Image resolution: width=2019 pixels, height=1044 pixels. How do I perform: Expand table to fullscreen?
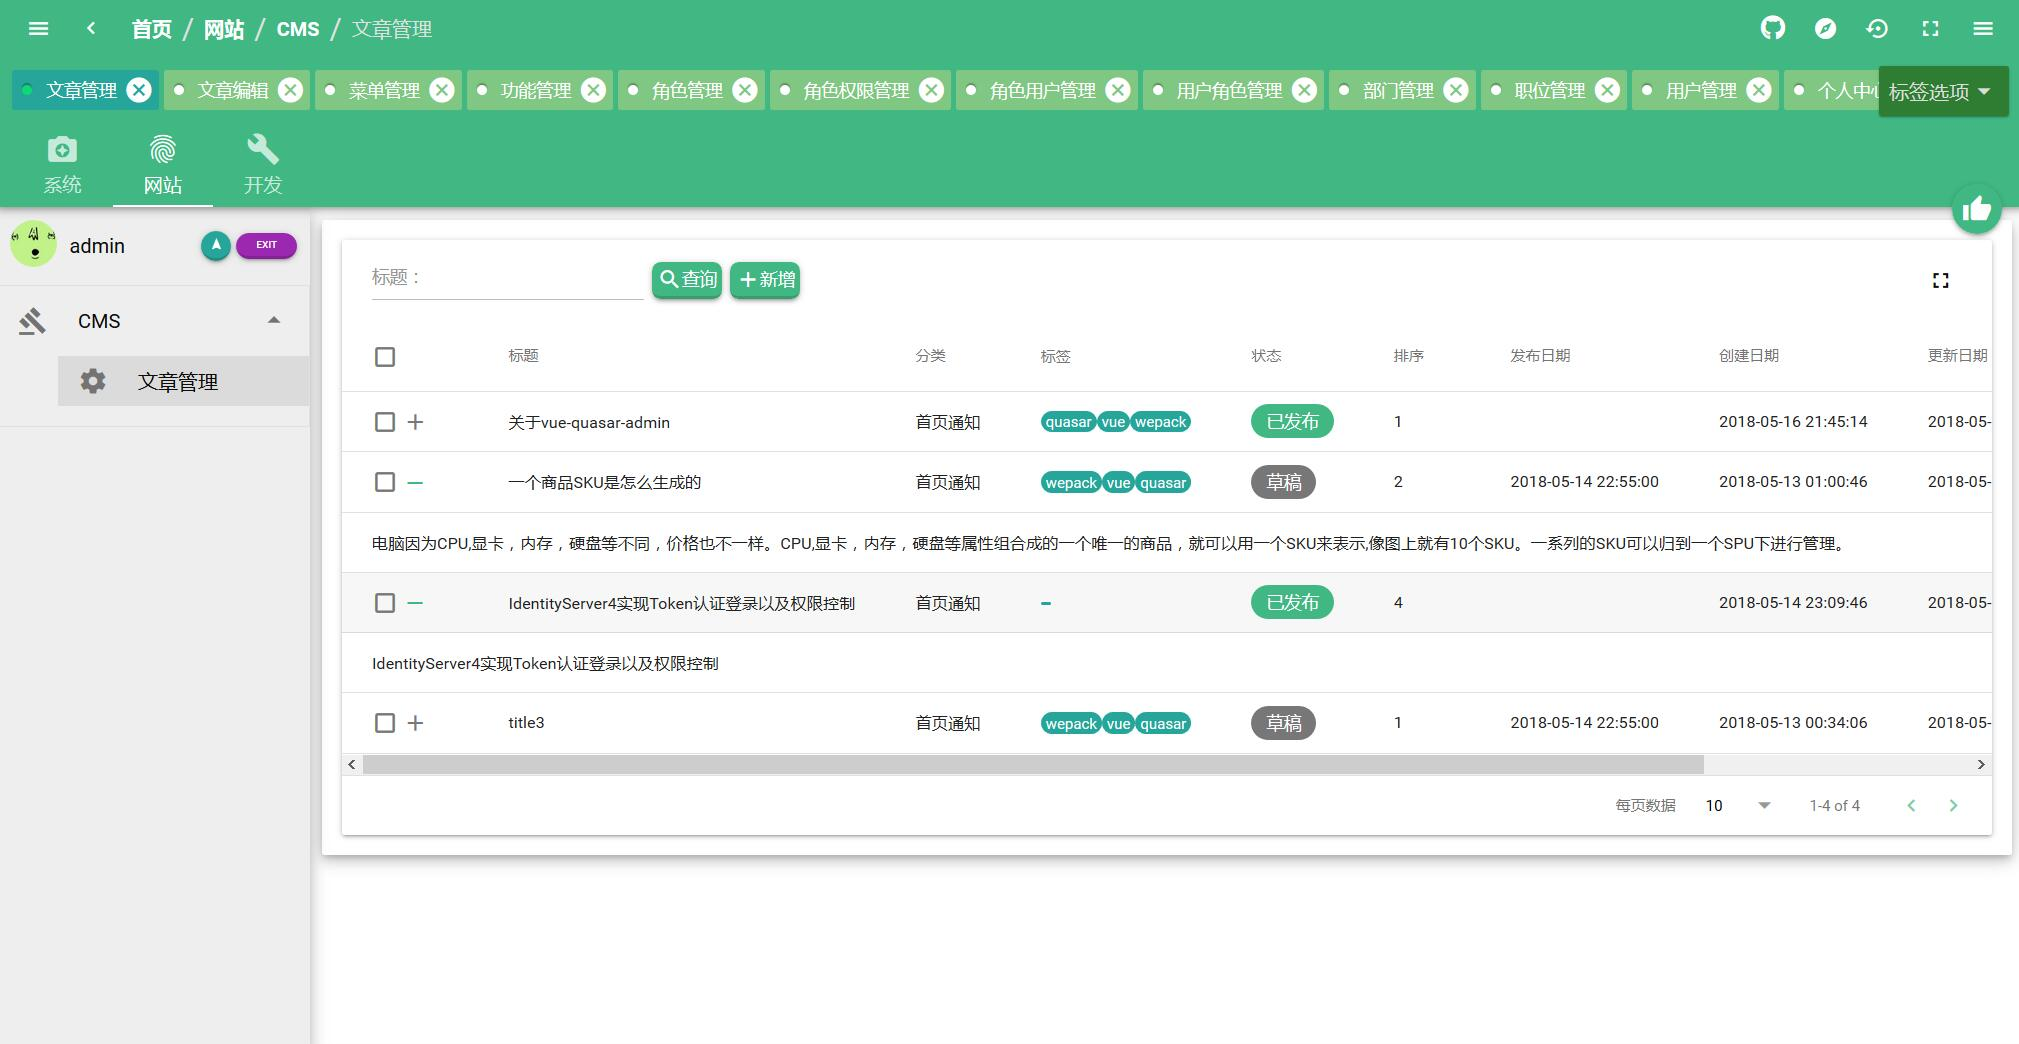[1940, 280]
